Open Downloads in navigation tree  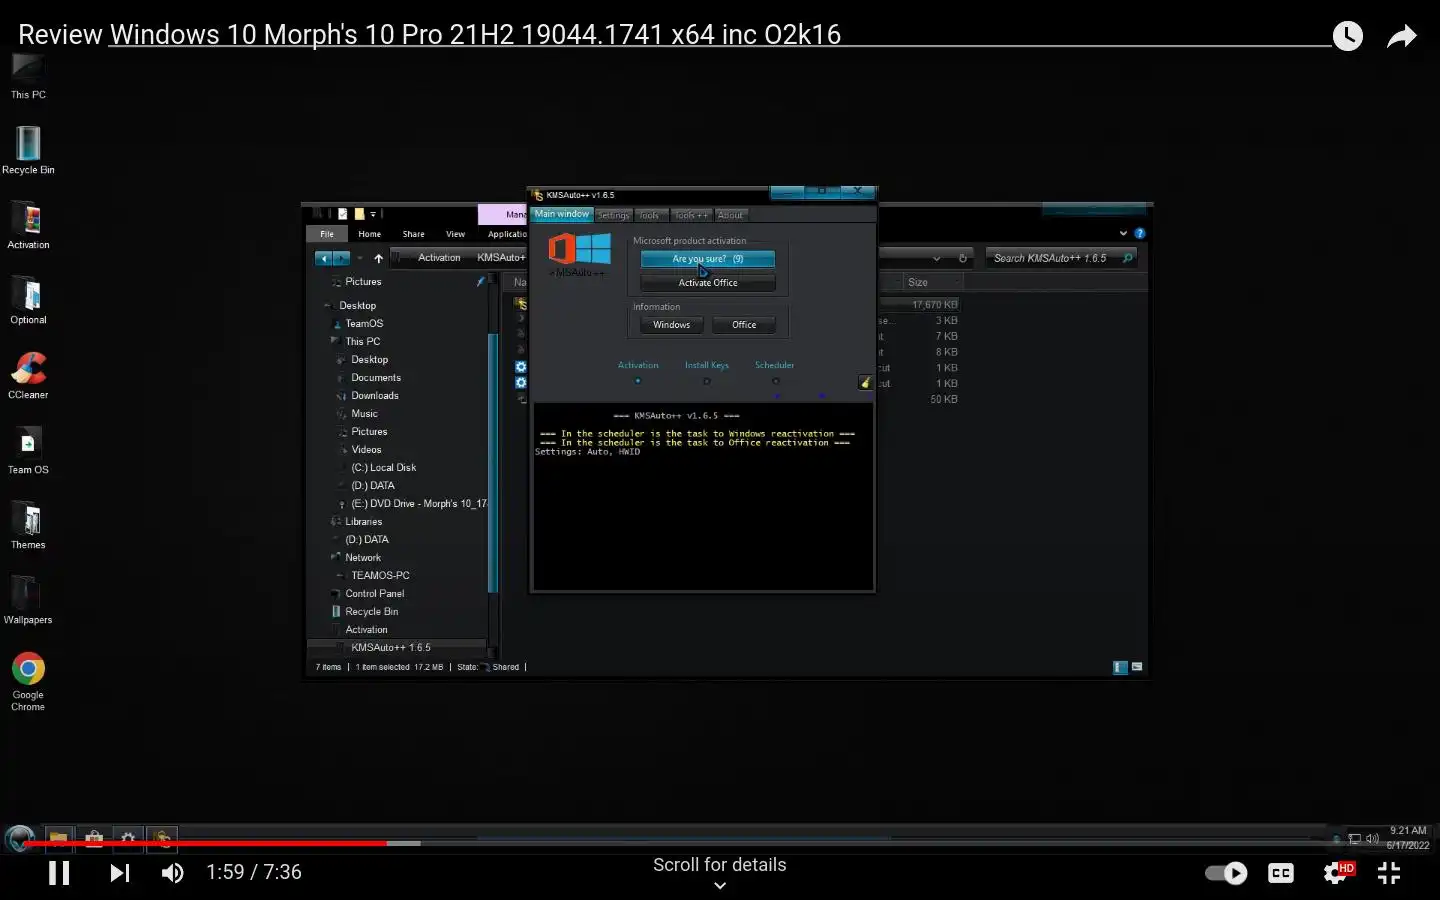(x=375, y=396)
